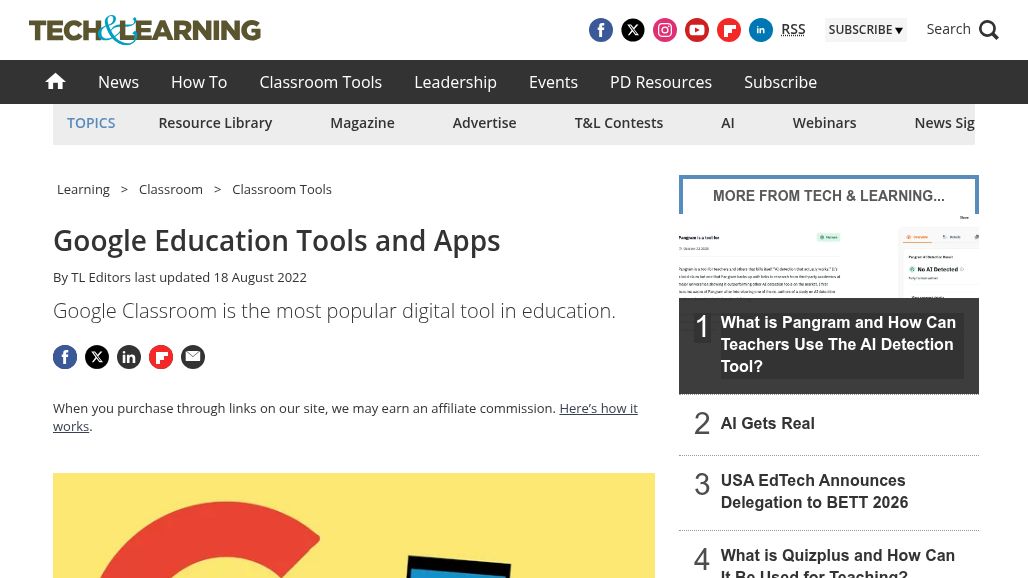1028x578 pixels.
Task: Share article via email icon
Action: (x=193, y=357)
